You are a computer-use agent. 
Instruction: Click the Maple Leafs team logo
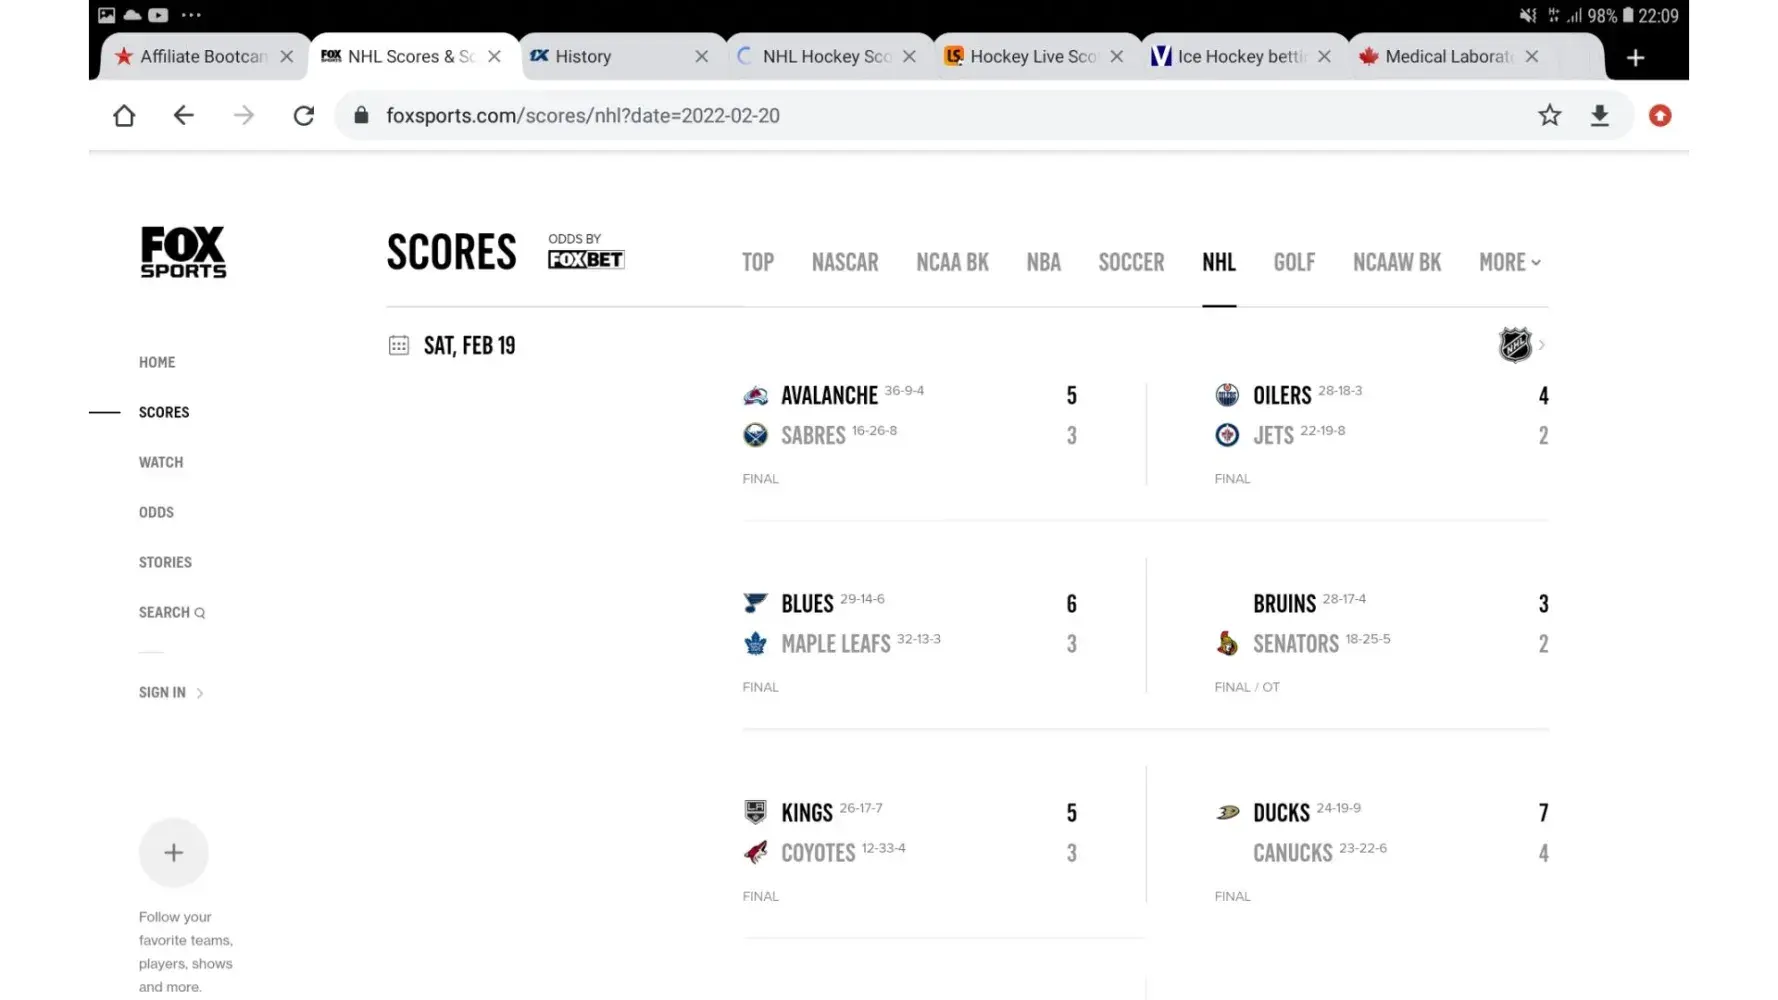click(755, 643)
